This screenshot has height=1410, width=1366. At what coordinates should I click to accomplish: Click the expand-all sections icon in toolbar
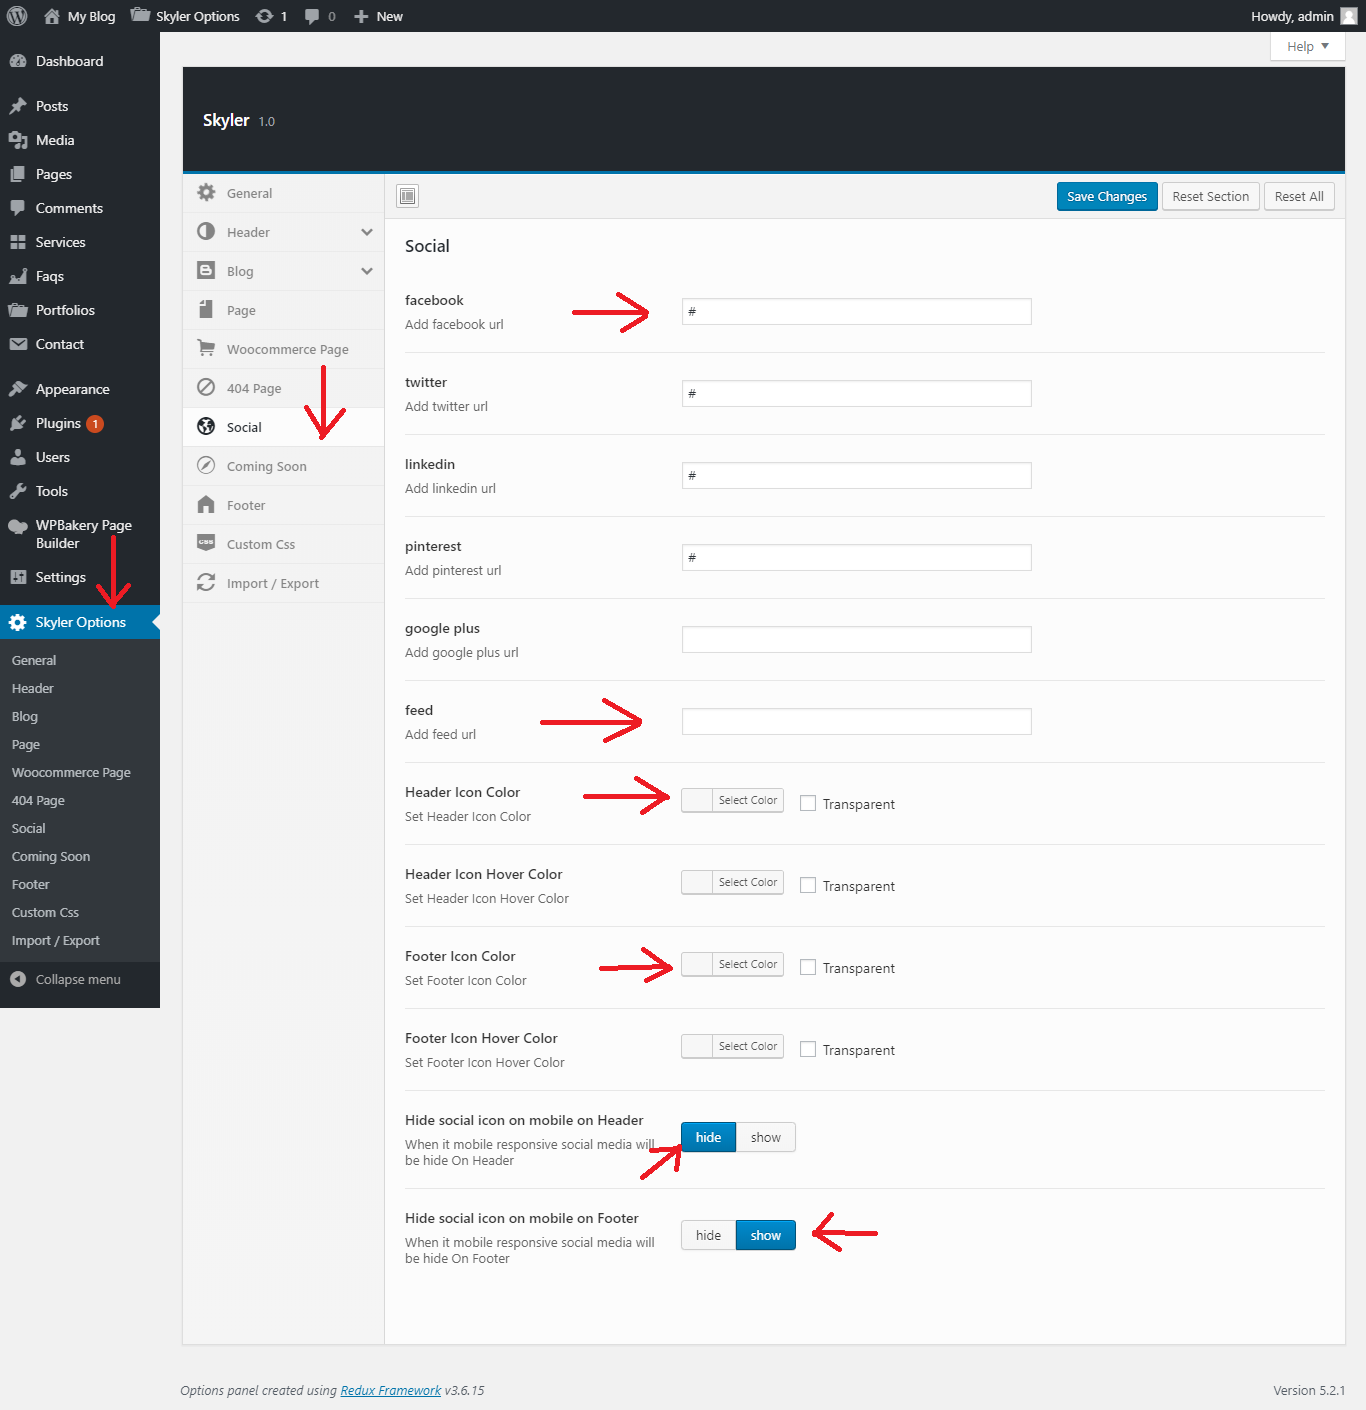click(408, 196)
